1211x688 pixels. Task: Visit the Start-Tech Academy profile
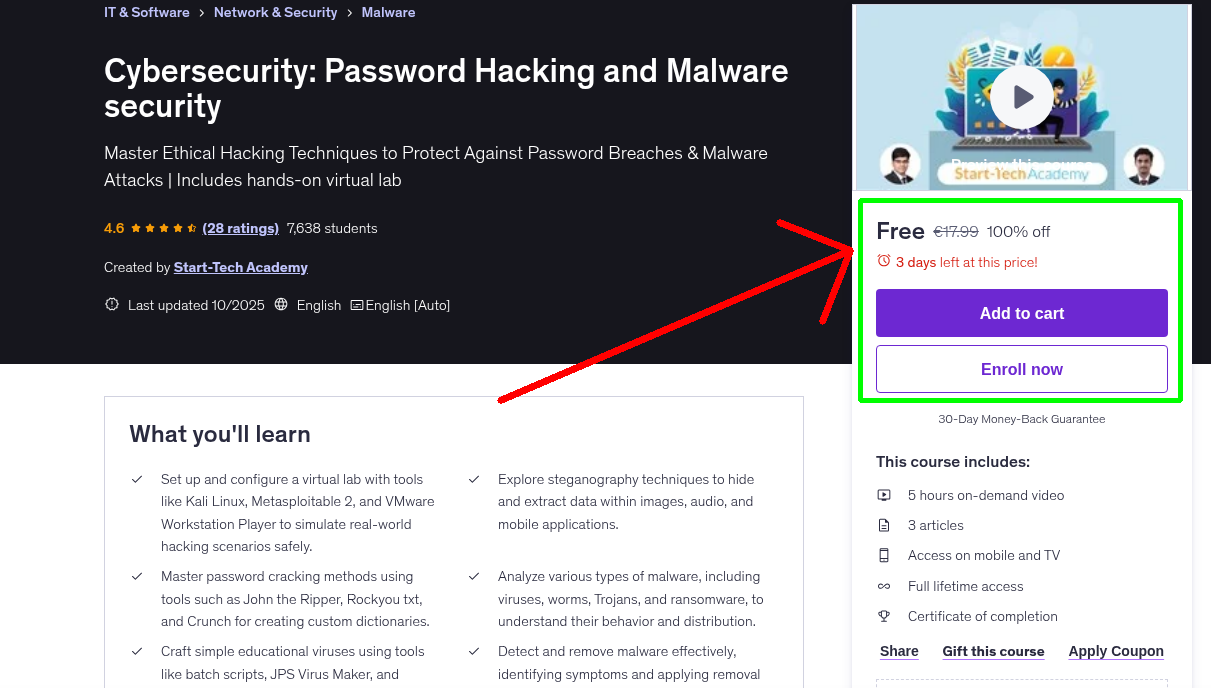click(x=240, y=267)
